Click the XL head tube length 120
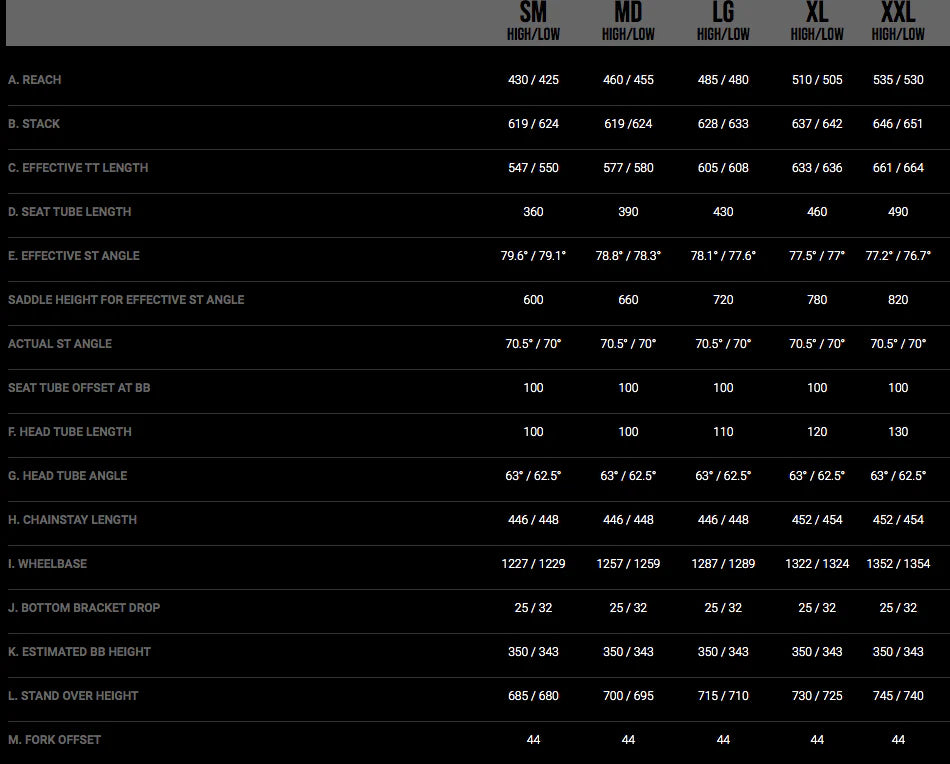 point(817,432)
